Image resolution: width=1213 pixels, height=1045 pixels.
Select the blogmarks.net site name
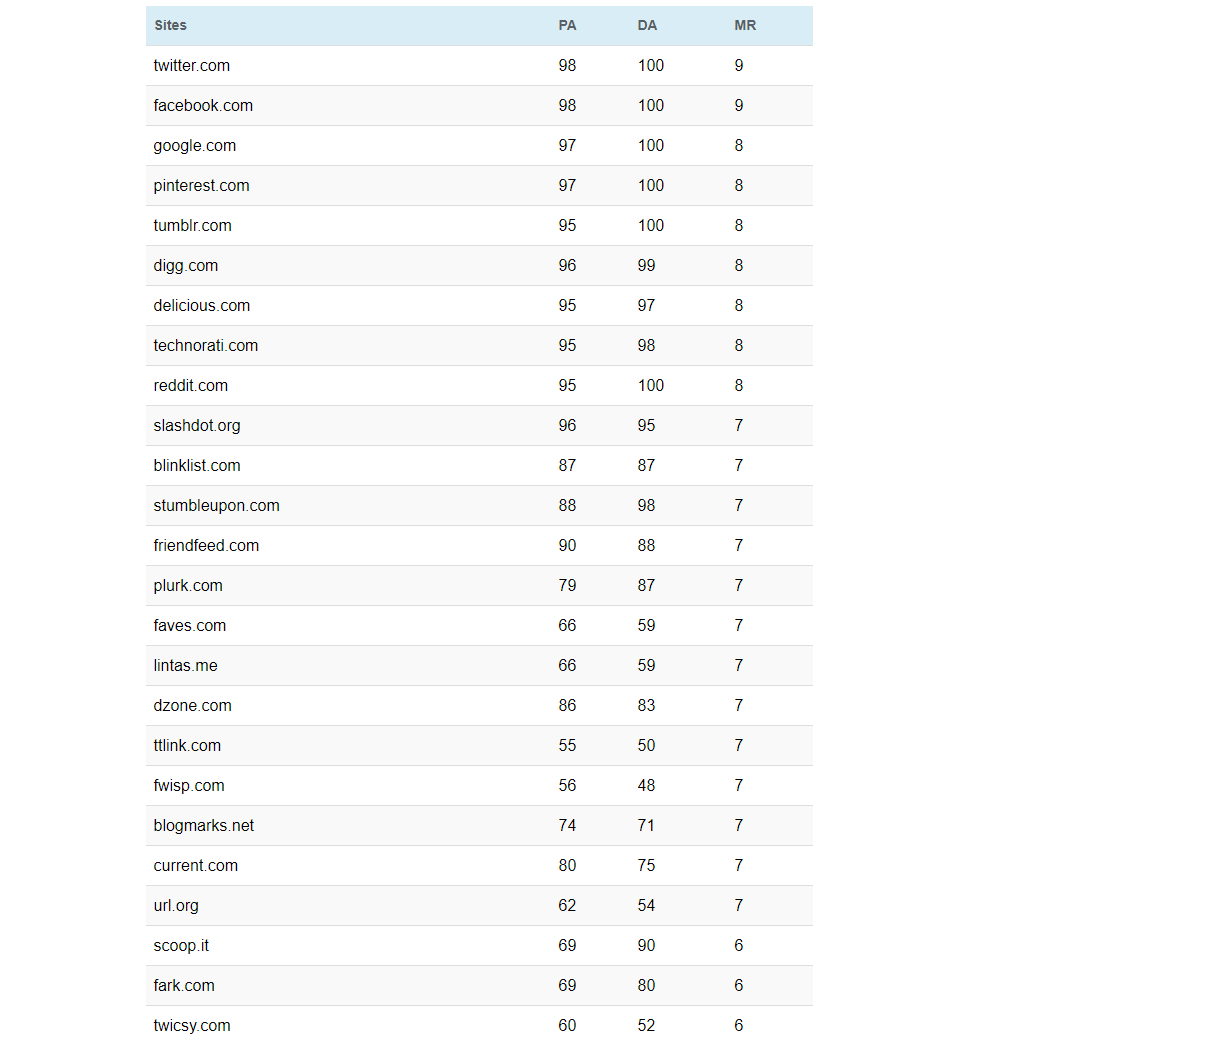(203, 825)
